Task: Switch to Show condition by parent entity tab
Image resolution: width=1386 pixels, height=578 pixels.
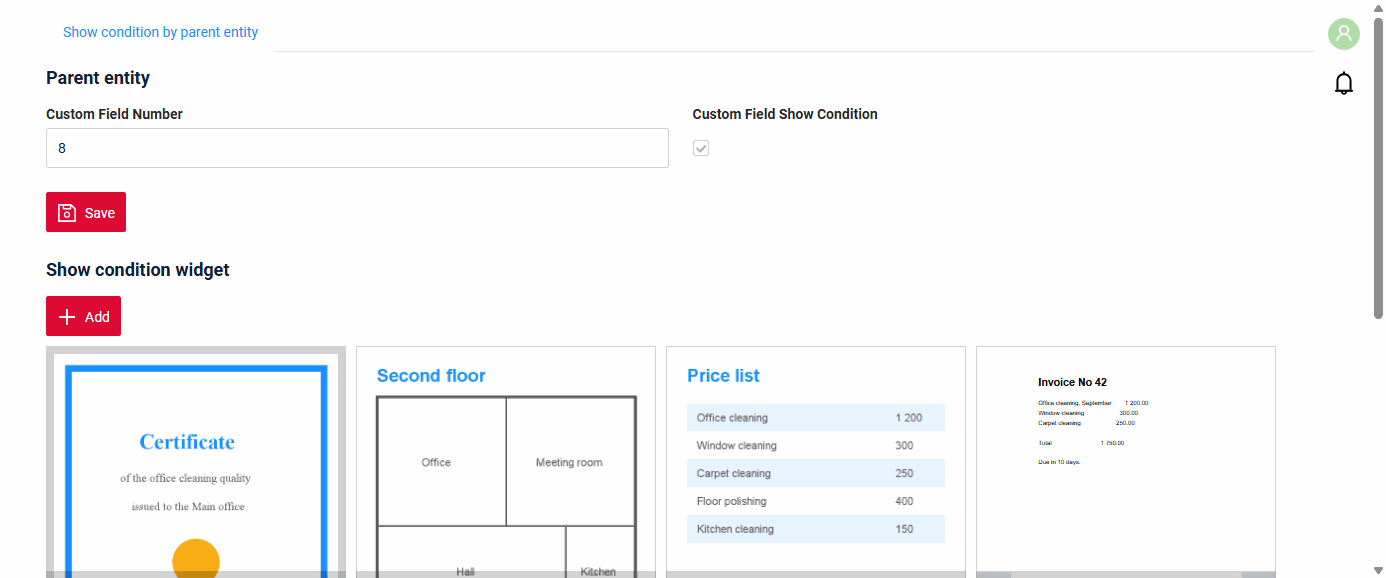Action: click(160, 32)
